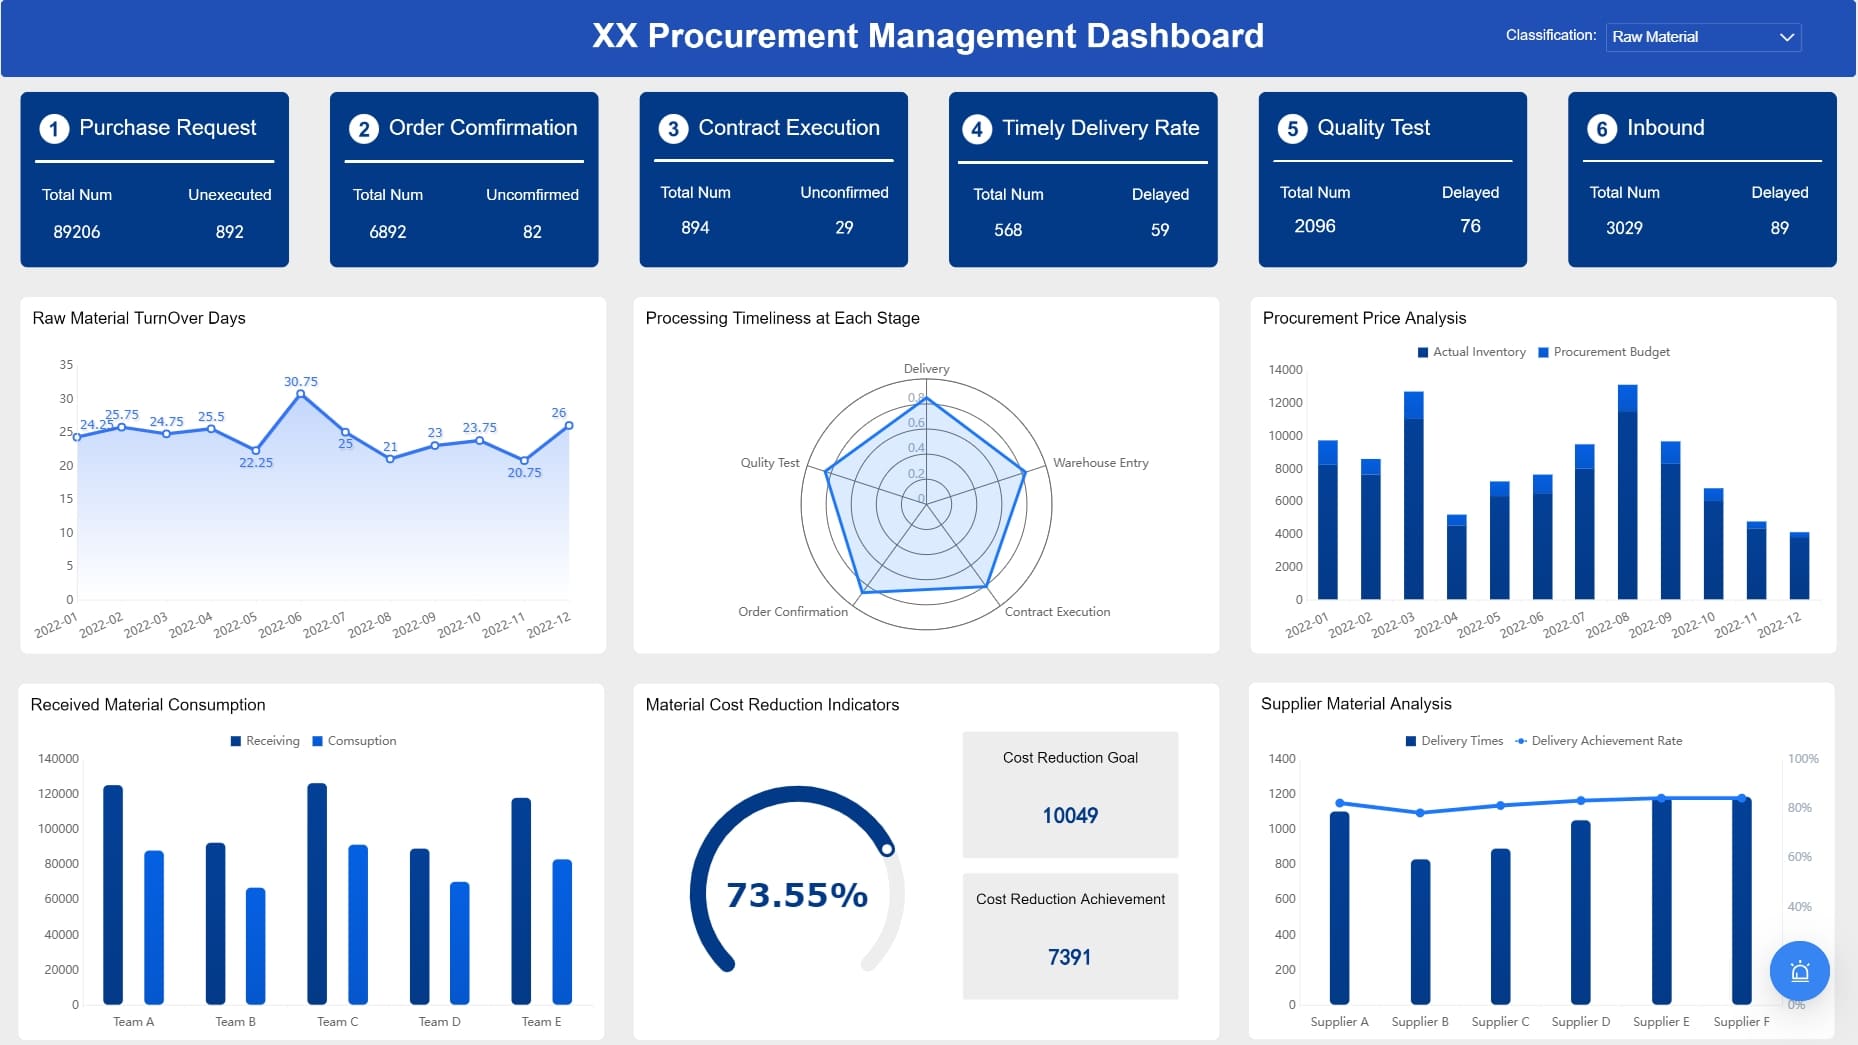1858x1045 pixels.
Task: Click the number 4 badge on Timely Delivery Rate
Action: coord(977,129)
